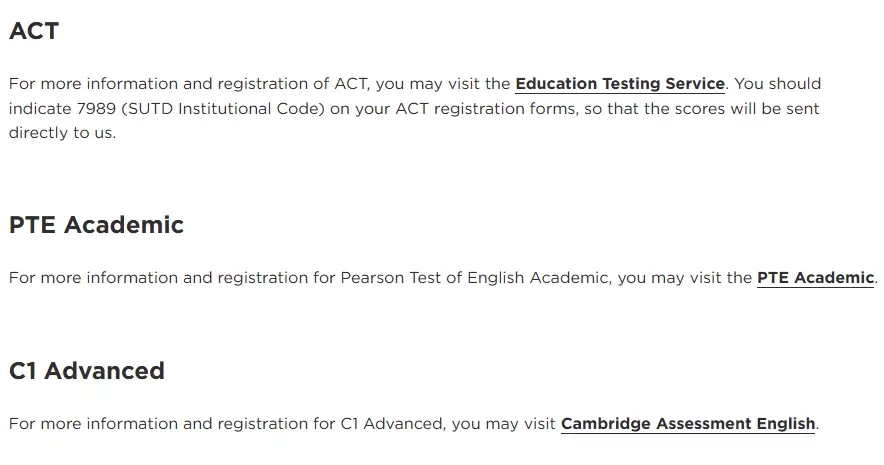Viewport: 884px width, 465px height.
Task: Visit the Cambridge Assessment English link
Action: [688, 423]
